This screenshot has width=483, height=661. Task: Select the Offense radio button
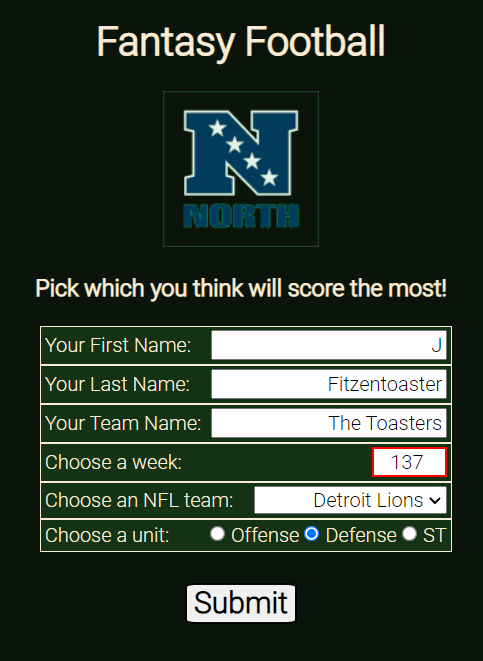click(217, 534)
